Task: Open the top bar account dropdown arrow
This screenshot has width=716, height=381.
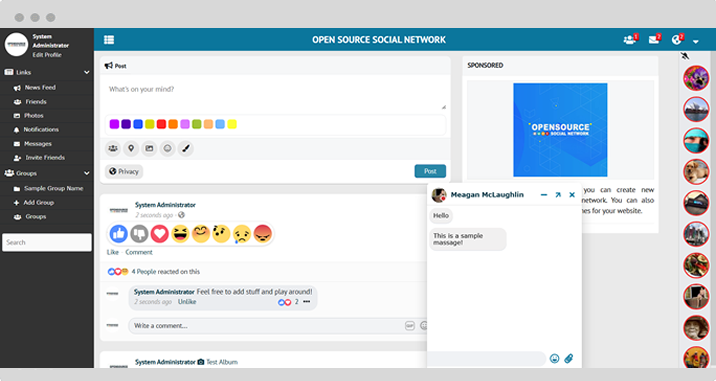Action: (695, 42)
